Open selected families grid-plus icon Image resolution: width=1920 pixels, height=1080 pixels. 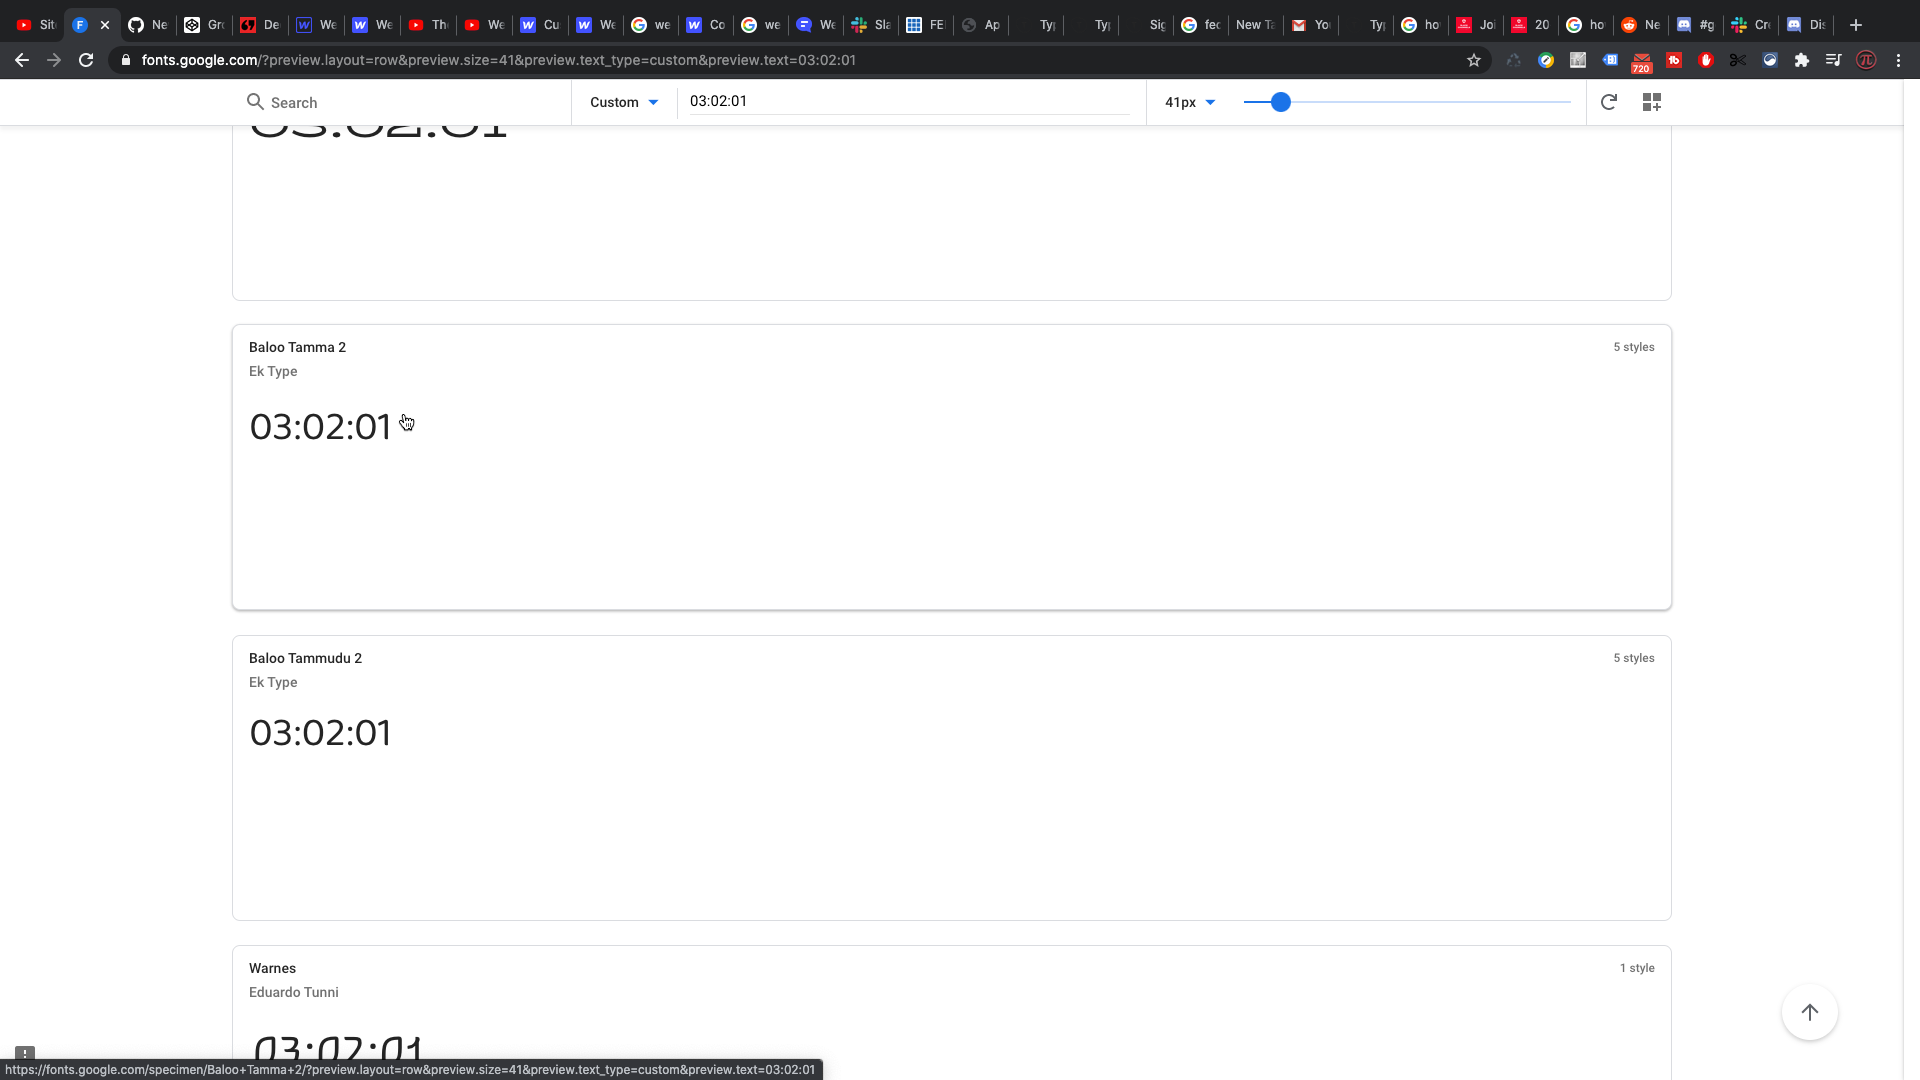1652,102
